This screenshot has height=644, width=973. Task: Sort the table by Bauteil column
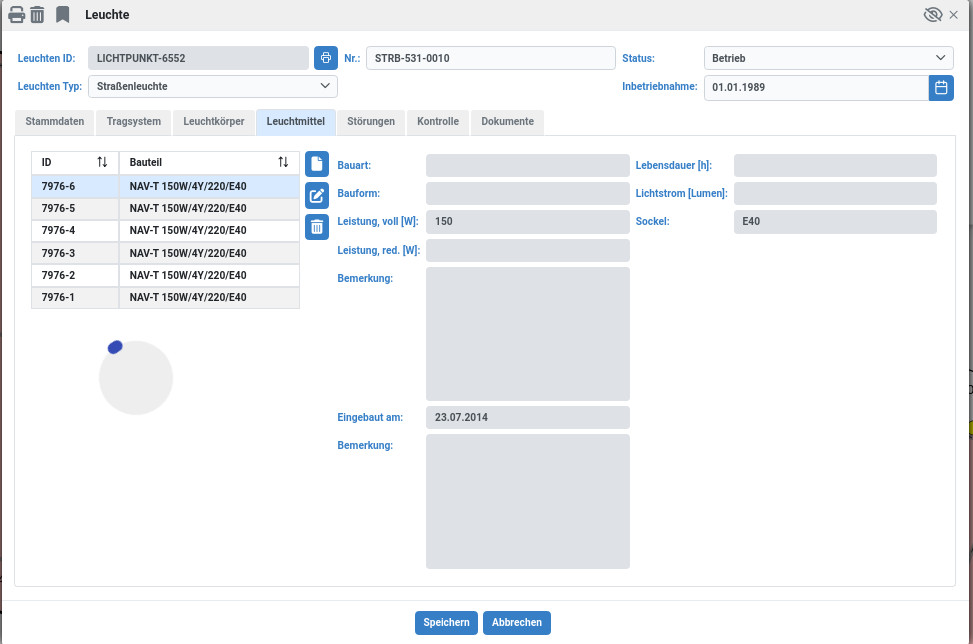coord(283,162)
